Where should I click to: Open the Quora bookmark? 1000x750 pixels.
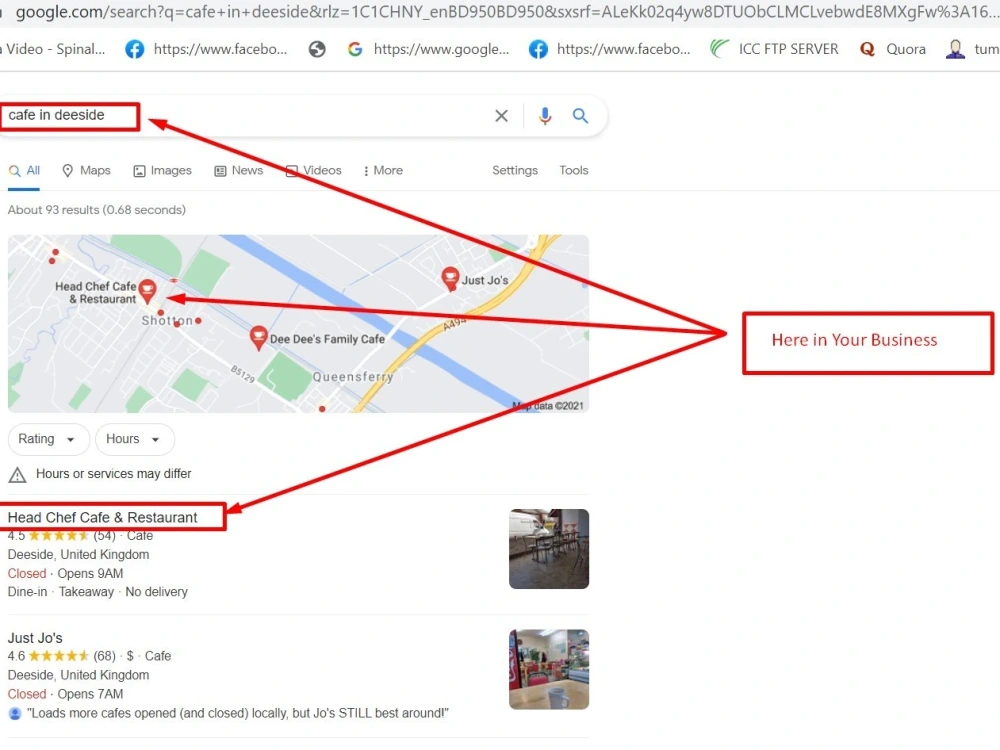893,49
